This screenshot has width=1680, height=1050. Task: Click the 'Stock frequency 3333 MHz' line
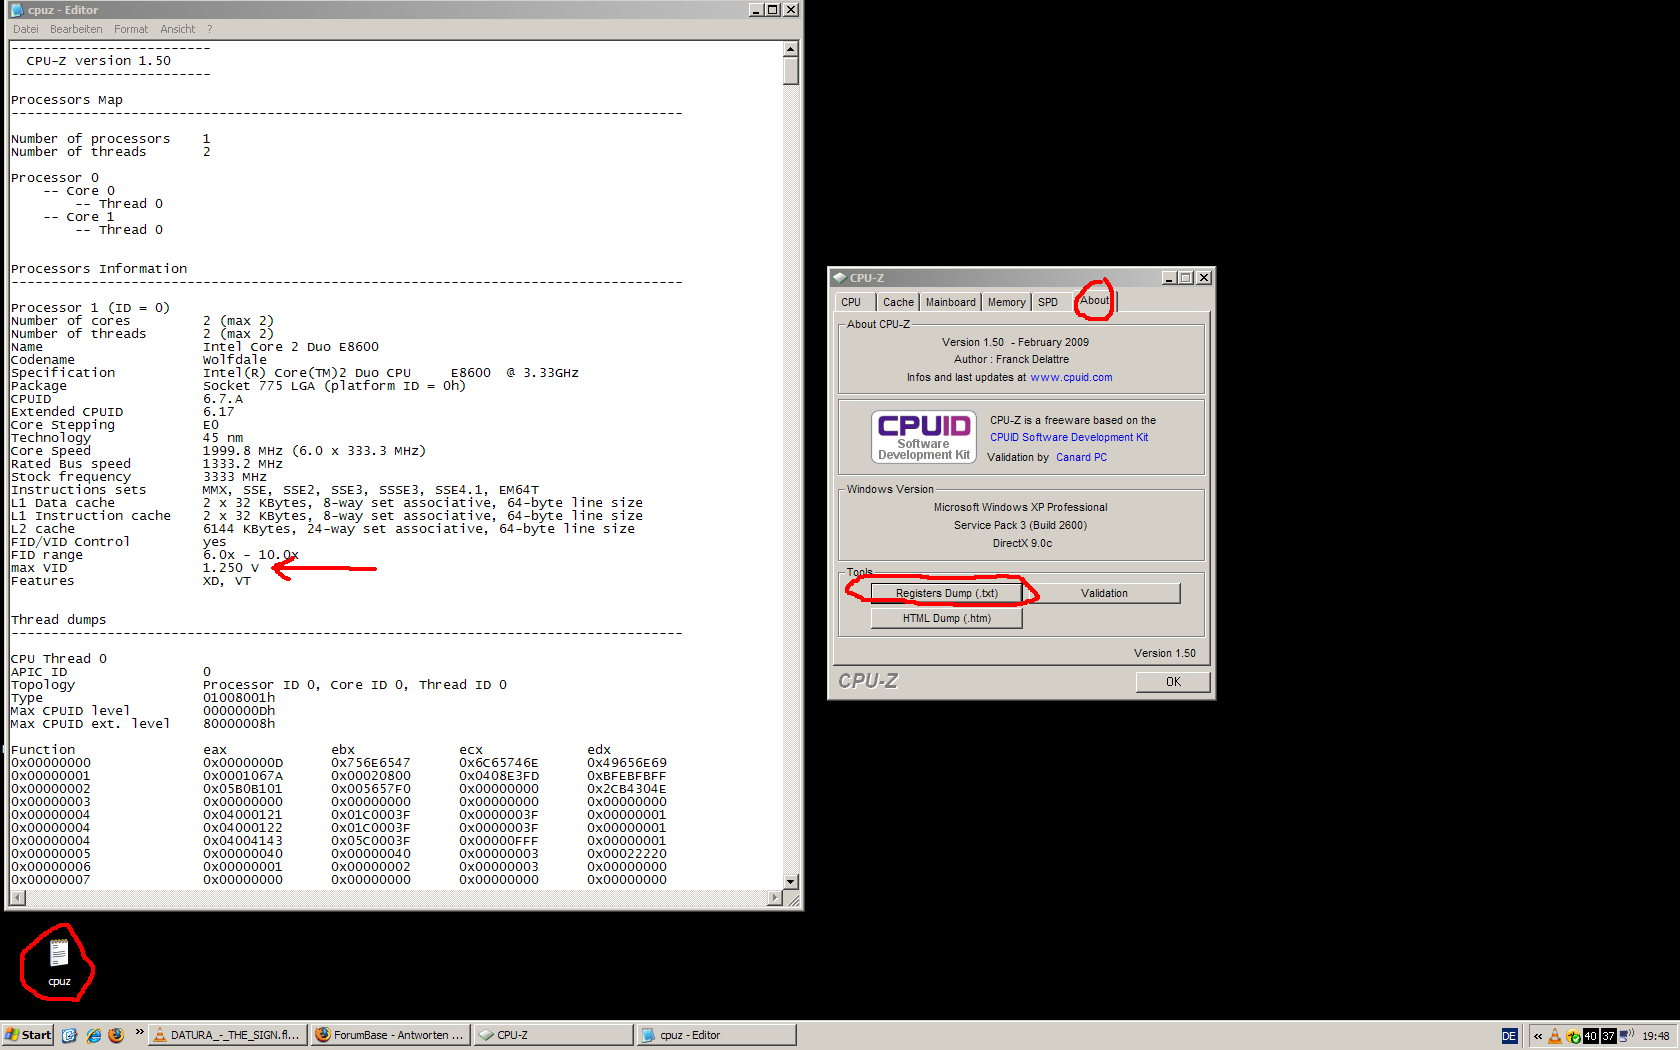pos(139,477)
